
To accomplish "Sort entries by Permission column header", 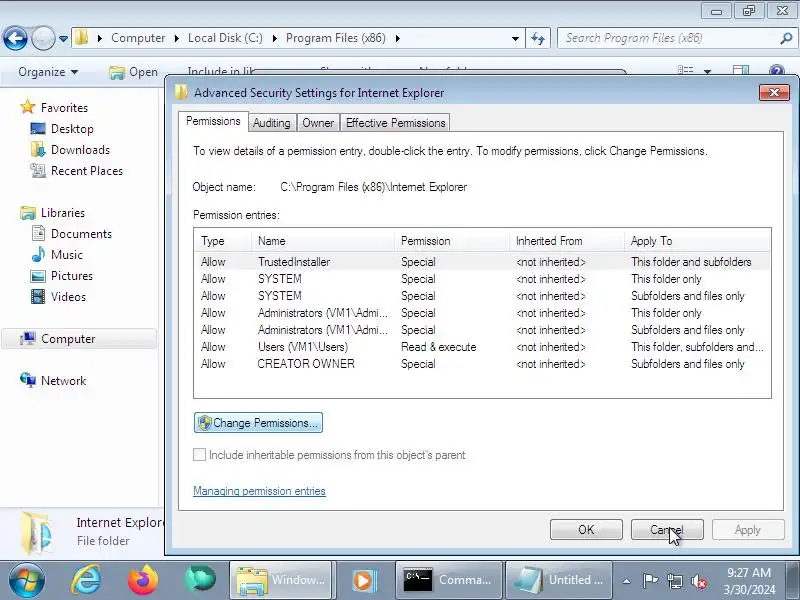I will pos(452,241).
